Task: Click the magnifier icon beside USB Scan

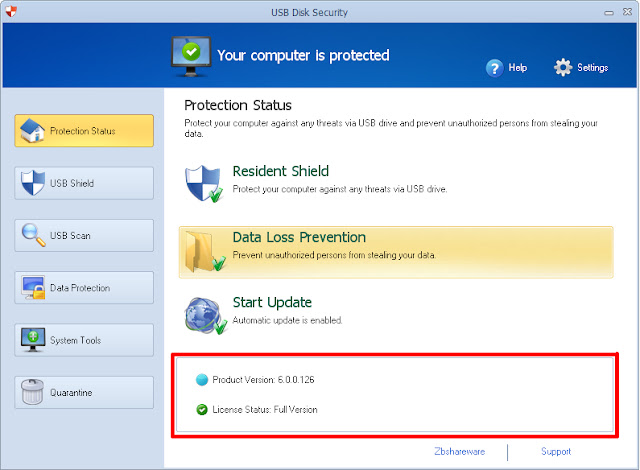Action: pos(33,235)
